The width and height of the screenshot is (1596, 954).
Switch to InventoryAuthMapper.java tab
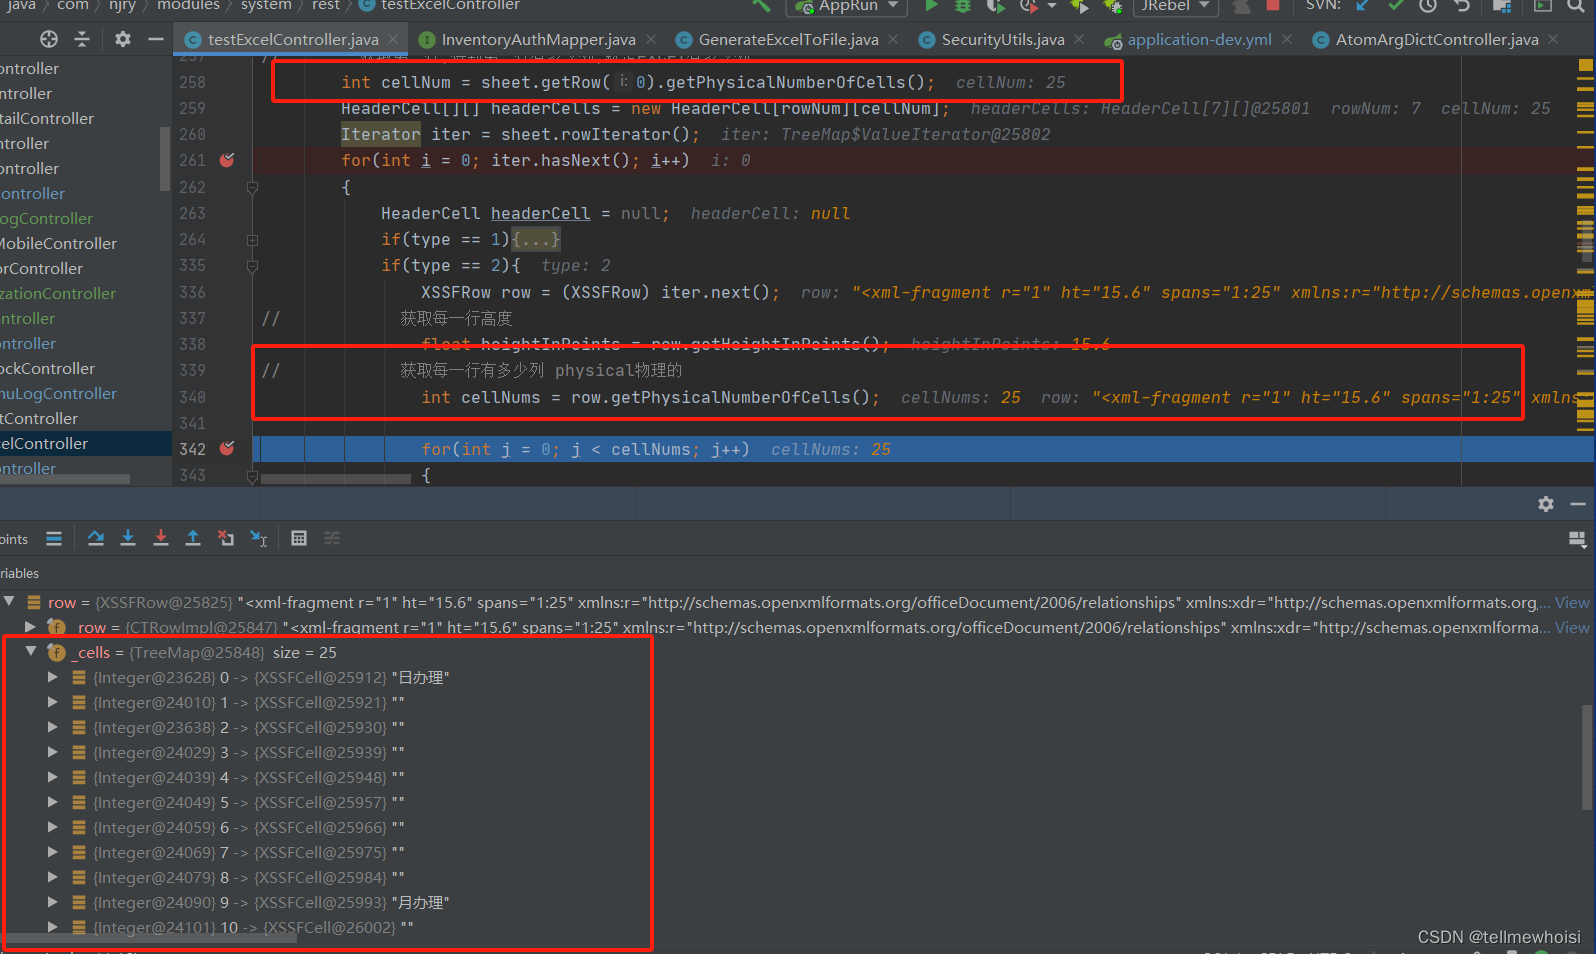538,40
